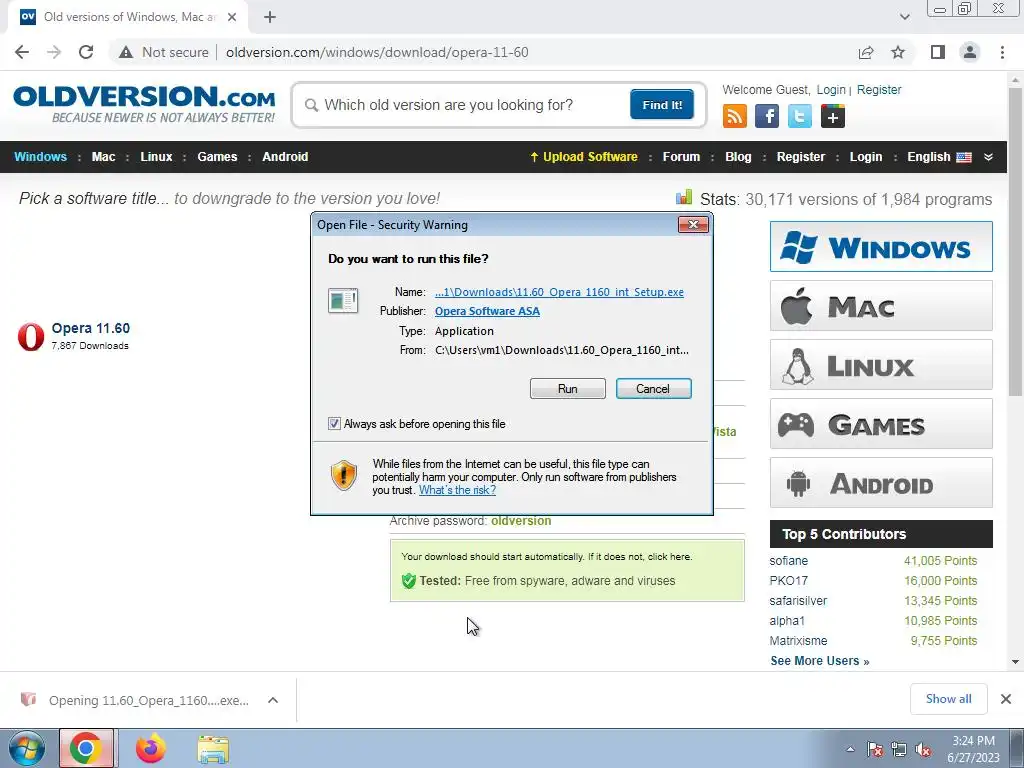Click the stats bar chart icon
This screenshot has width=1024, height=768.
click(684, 197)
